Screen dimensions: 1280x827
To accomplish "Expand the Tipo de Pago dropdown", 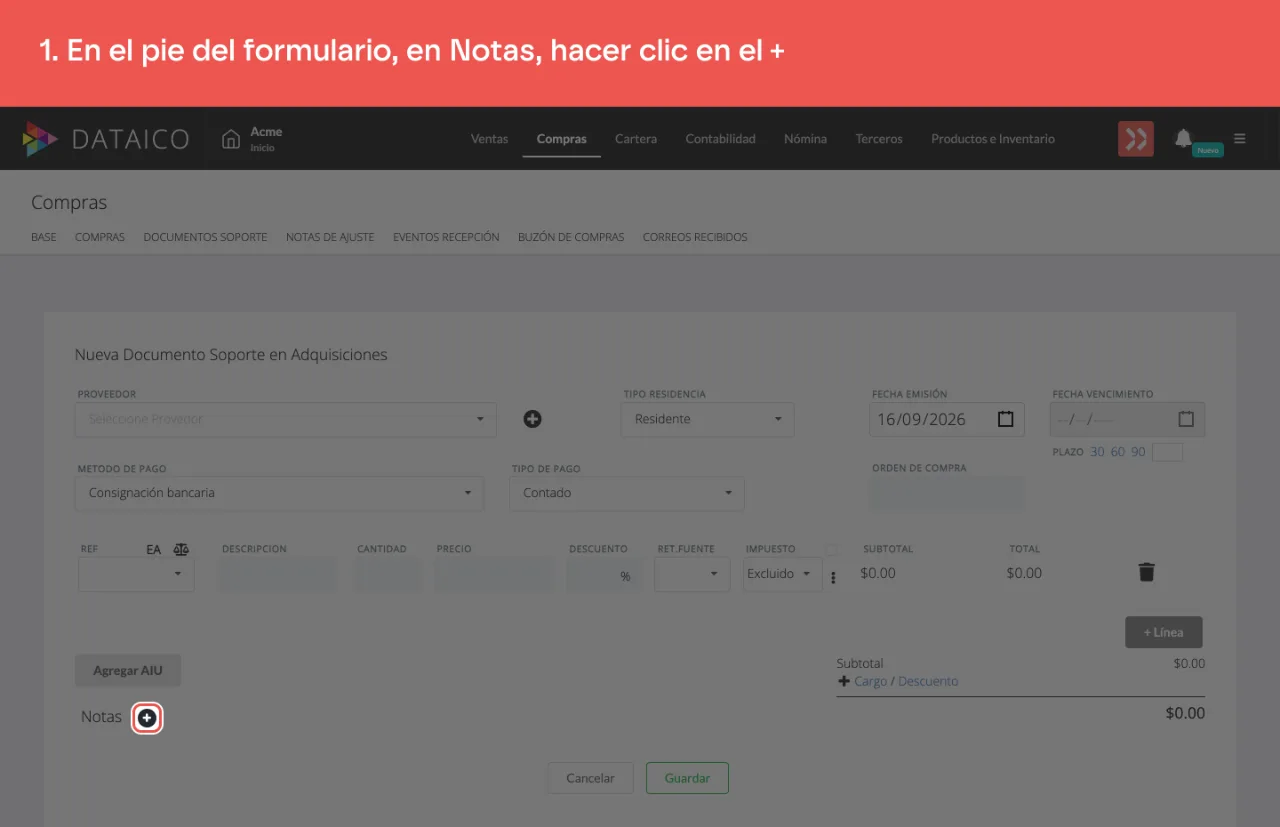I will [627, 493].
